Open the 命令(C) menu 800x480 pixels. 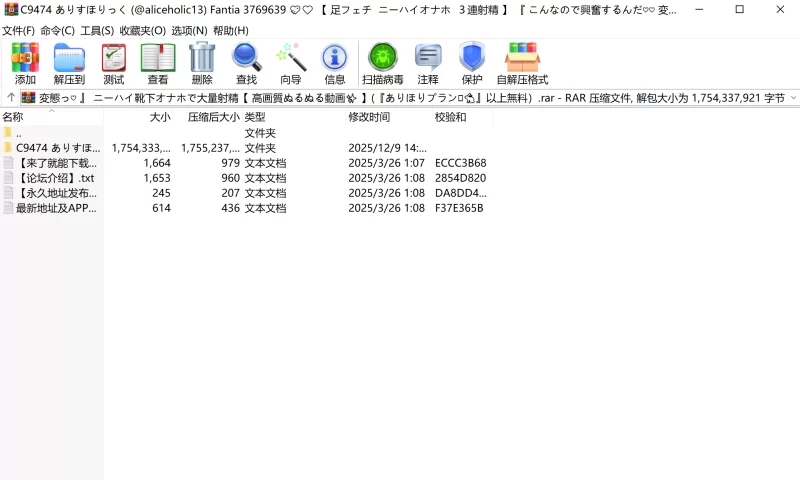57,31
